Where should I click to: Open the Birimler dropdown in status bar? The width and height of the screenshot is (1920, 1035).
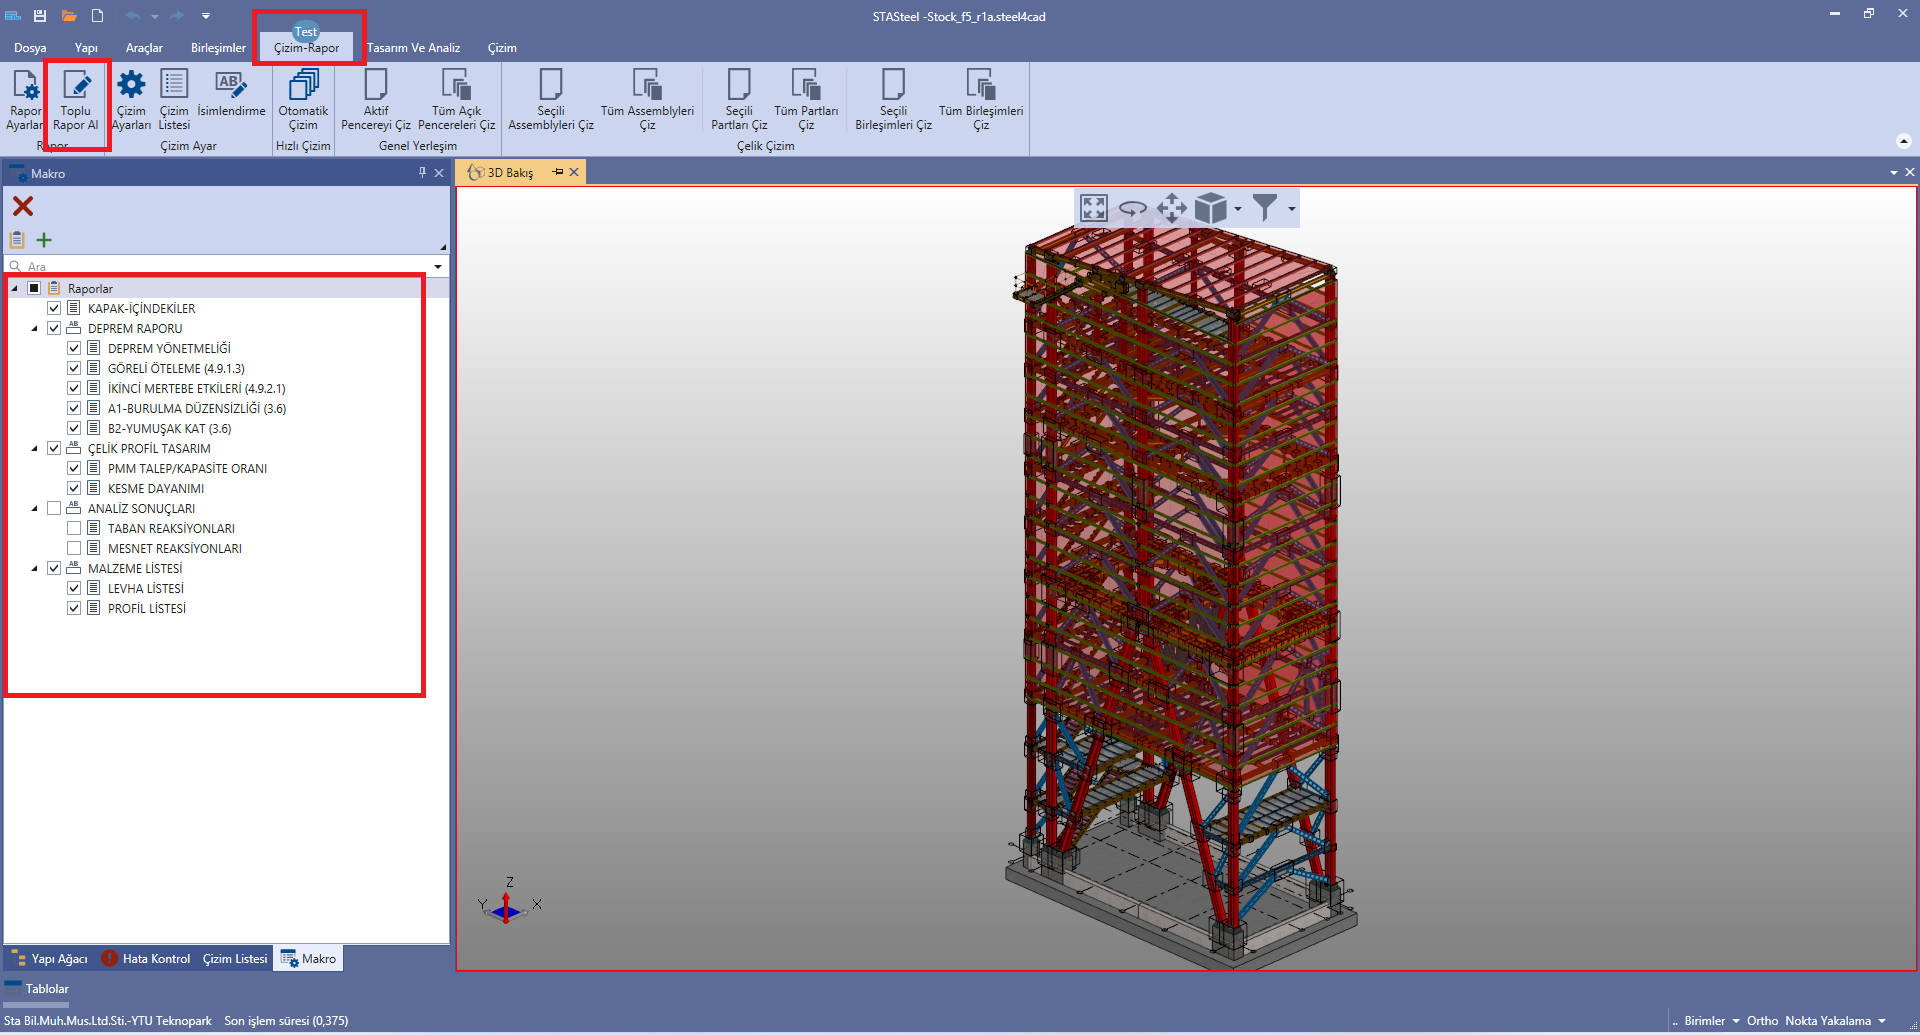[x=1711, y=1021]
